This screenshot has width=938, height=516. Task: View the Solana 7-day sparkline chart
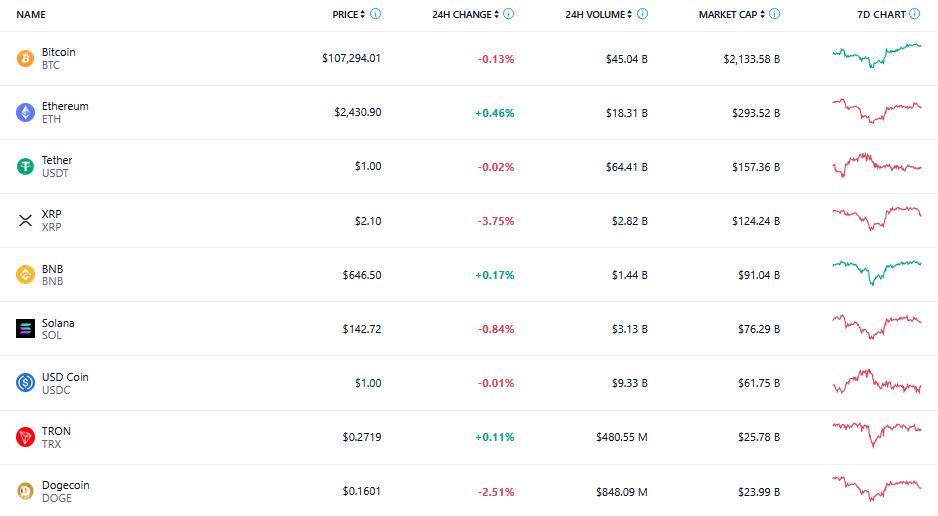coord(876,326)
